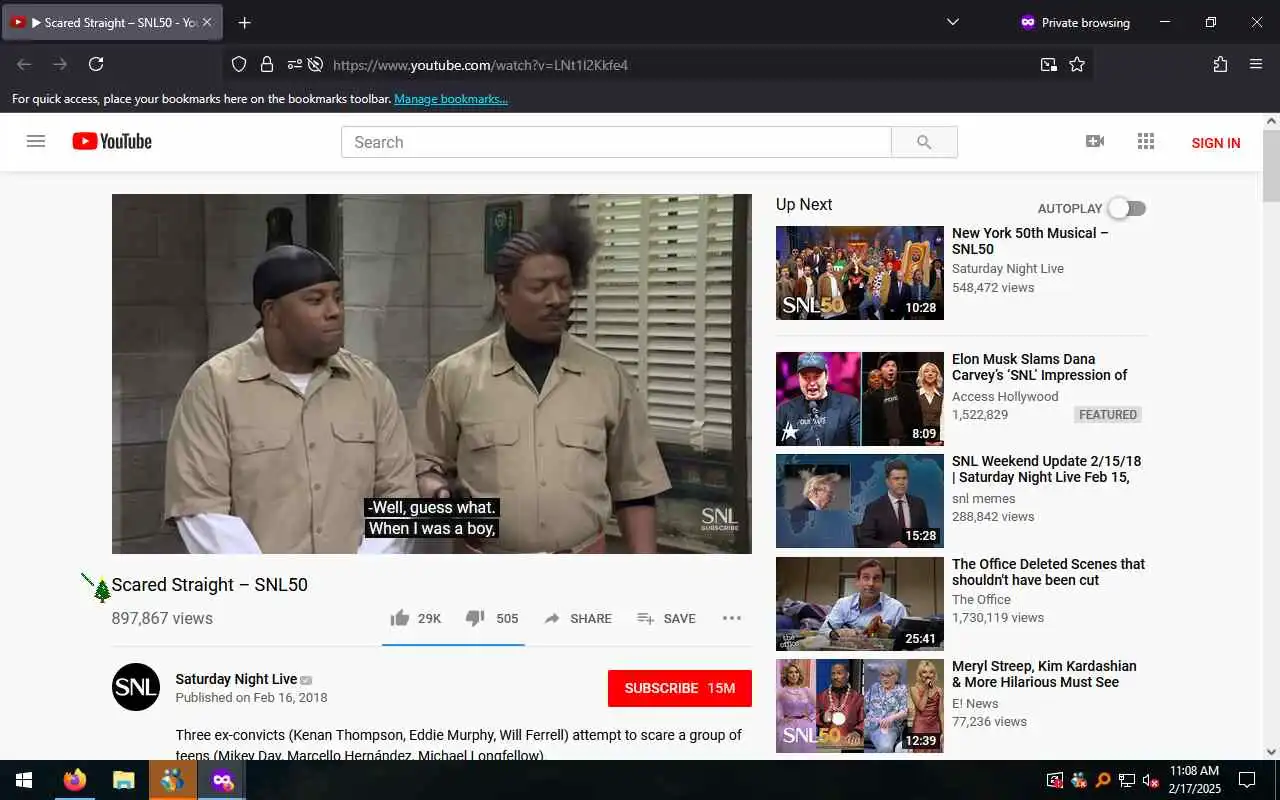
Task: Go back to the previous page
Action: (24, 64)
